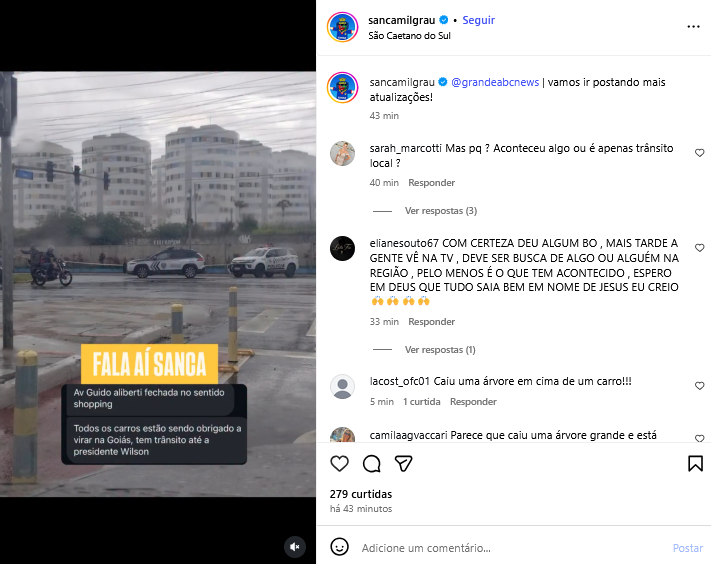View the 279 curtidas likes list
Viewport: 711px width, 564px height.
[361, 494]
